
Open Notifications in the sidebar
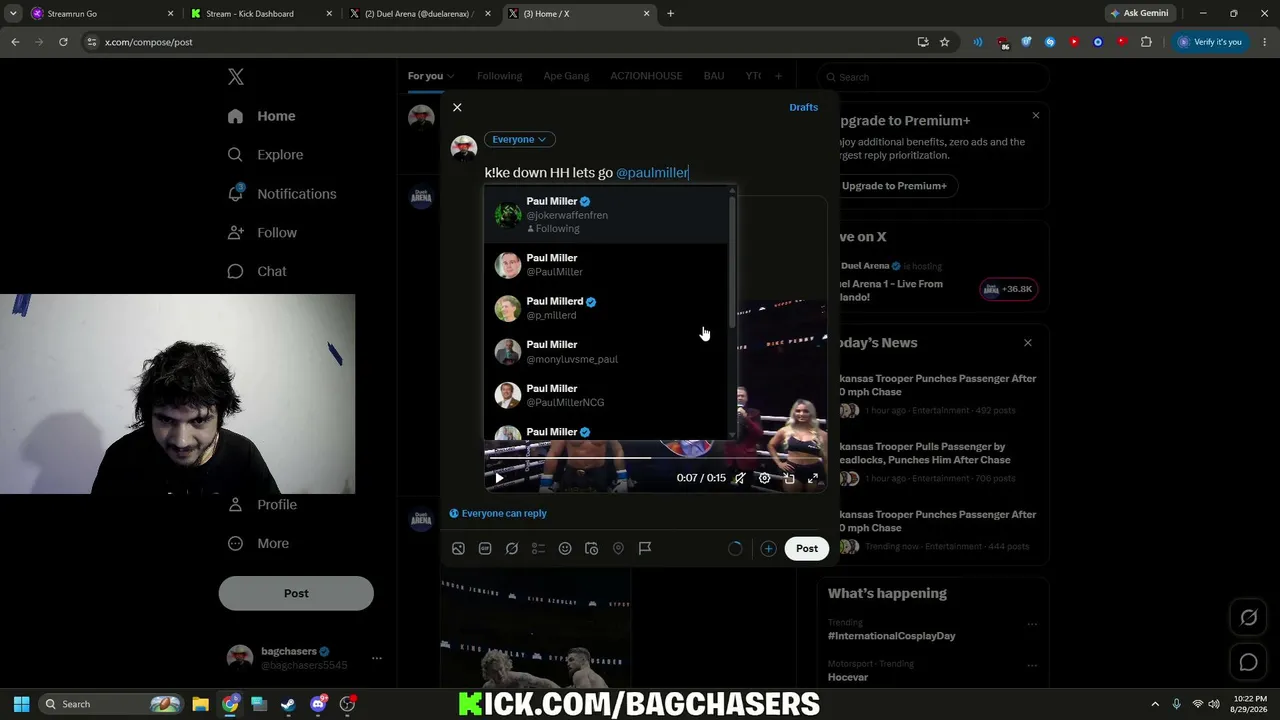click(x=281, y=194)
